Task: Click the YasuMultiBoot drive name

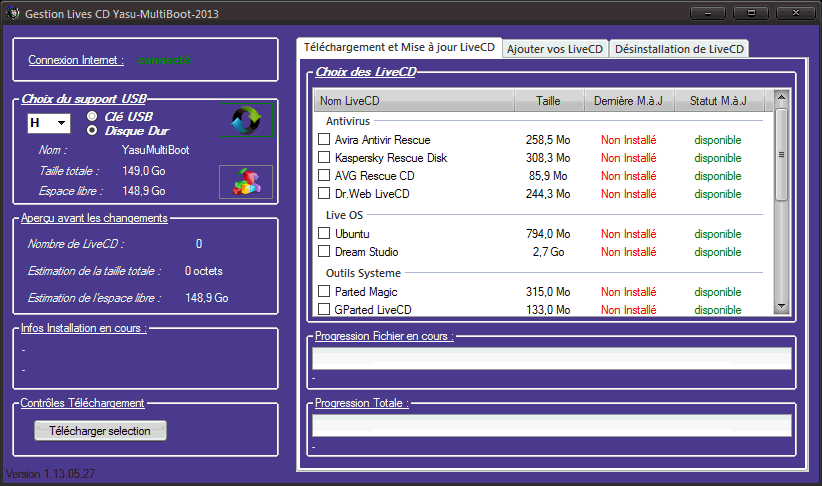Action: click(155, 150)
